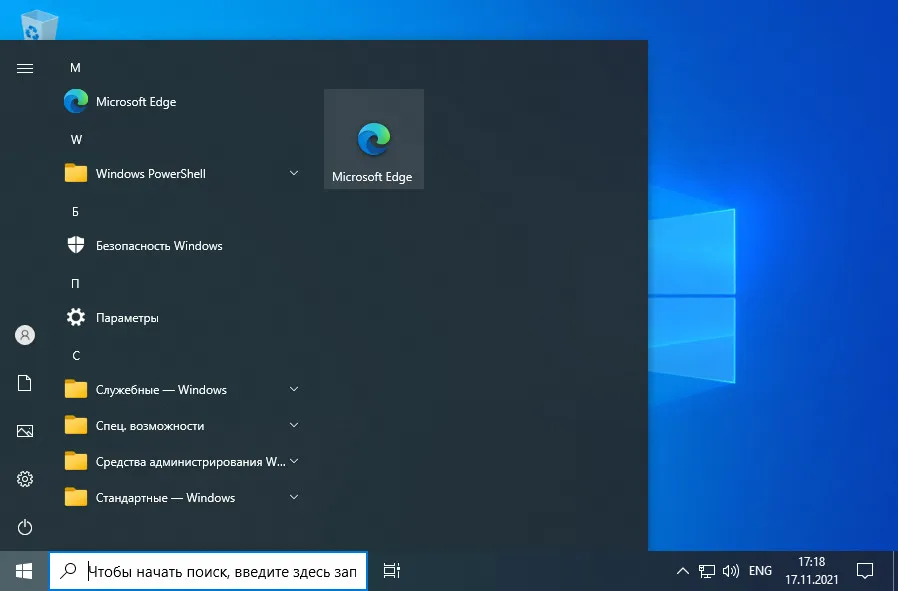
Task: Select the Б letter group header
Action: (75, 212)
